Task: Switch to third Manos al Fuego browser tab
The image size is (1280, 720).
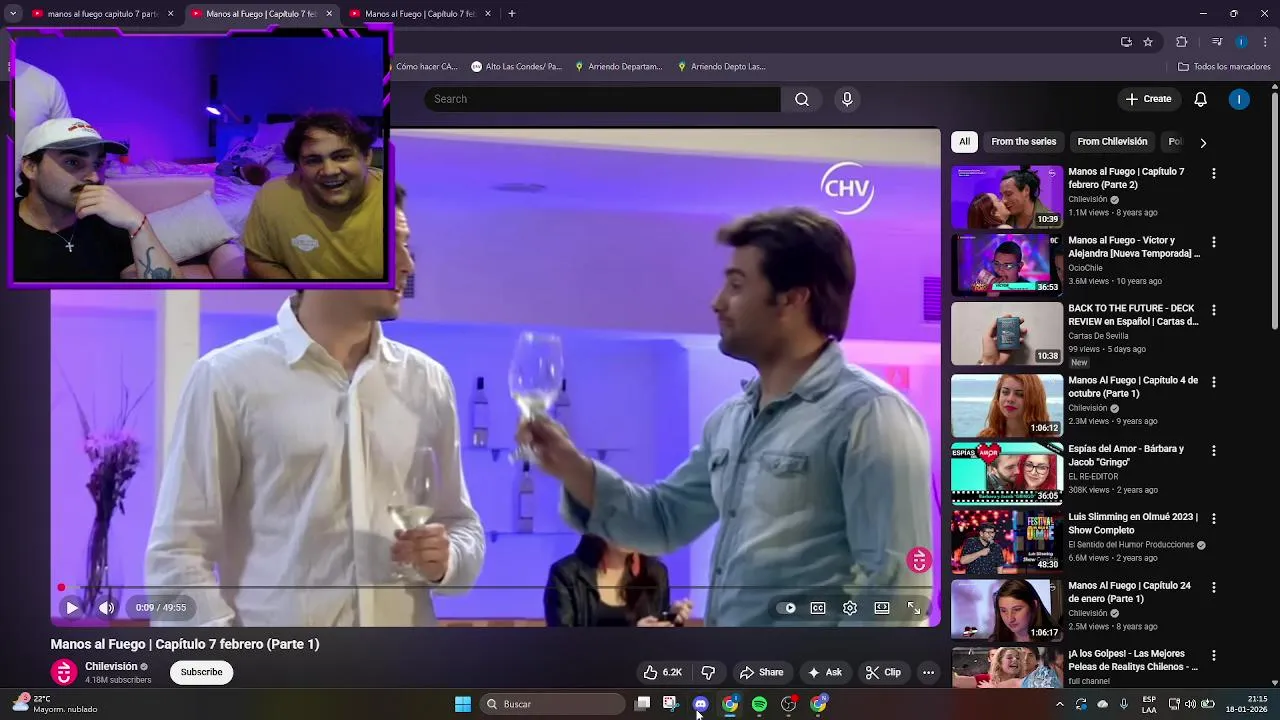Action: pos(420,14)
